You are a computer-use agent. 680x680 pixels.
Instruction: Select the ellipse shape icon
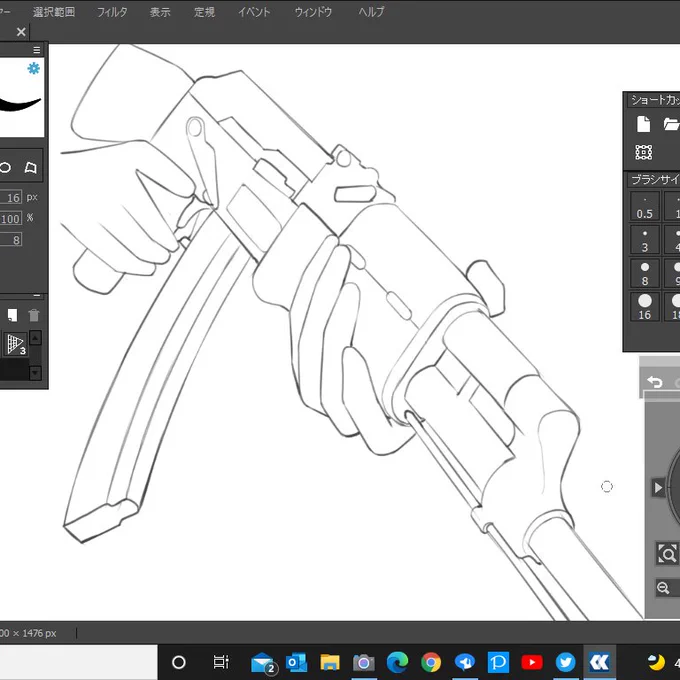[5, 168]
